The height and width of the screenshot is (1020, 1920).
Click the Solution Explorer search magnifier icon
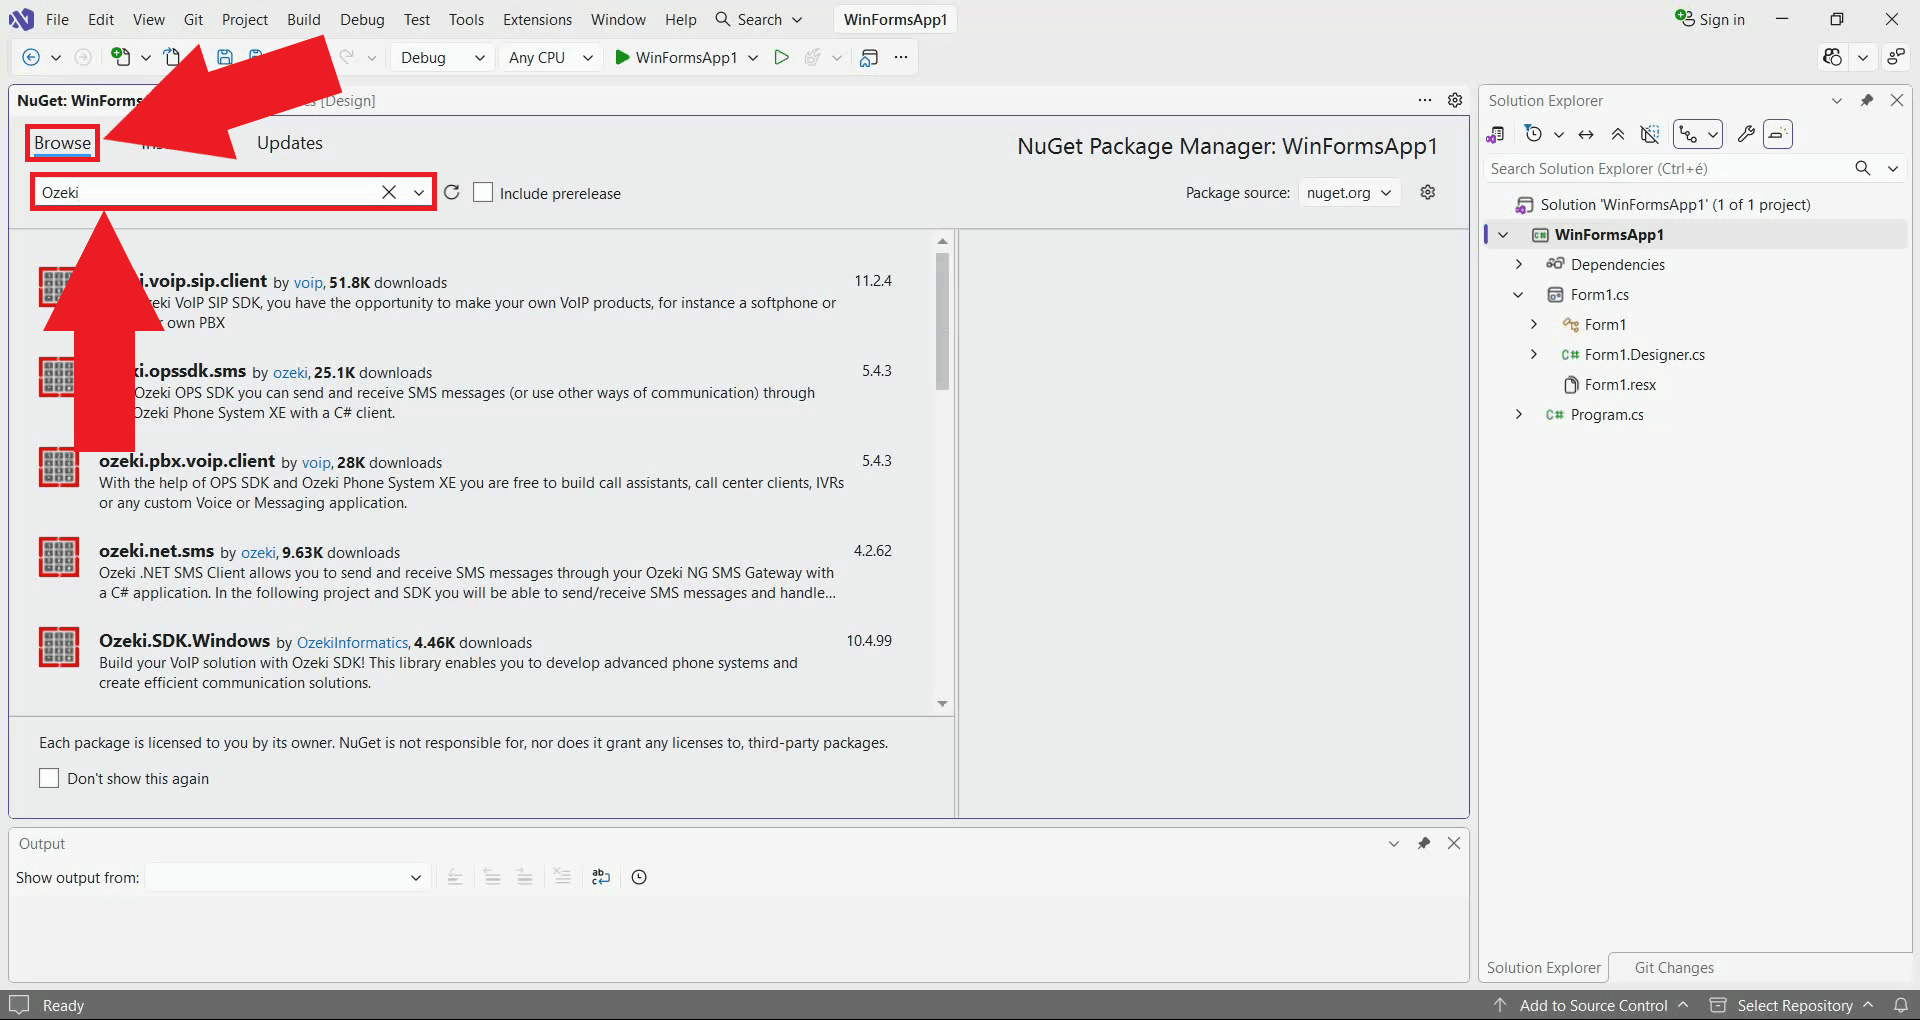coord(1863,168)
